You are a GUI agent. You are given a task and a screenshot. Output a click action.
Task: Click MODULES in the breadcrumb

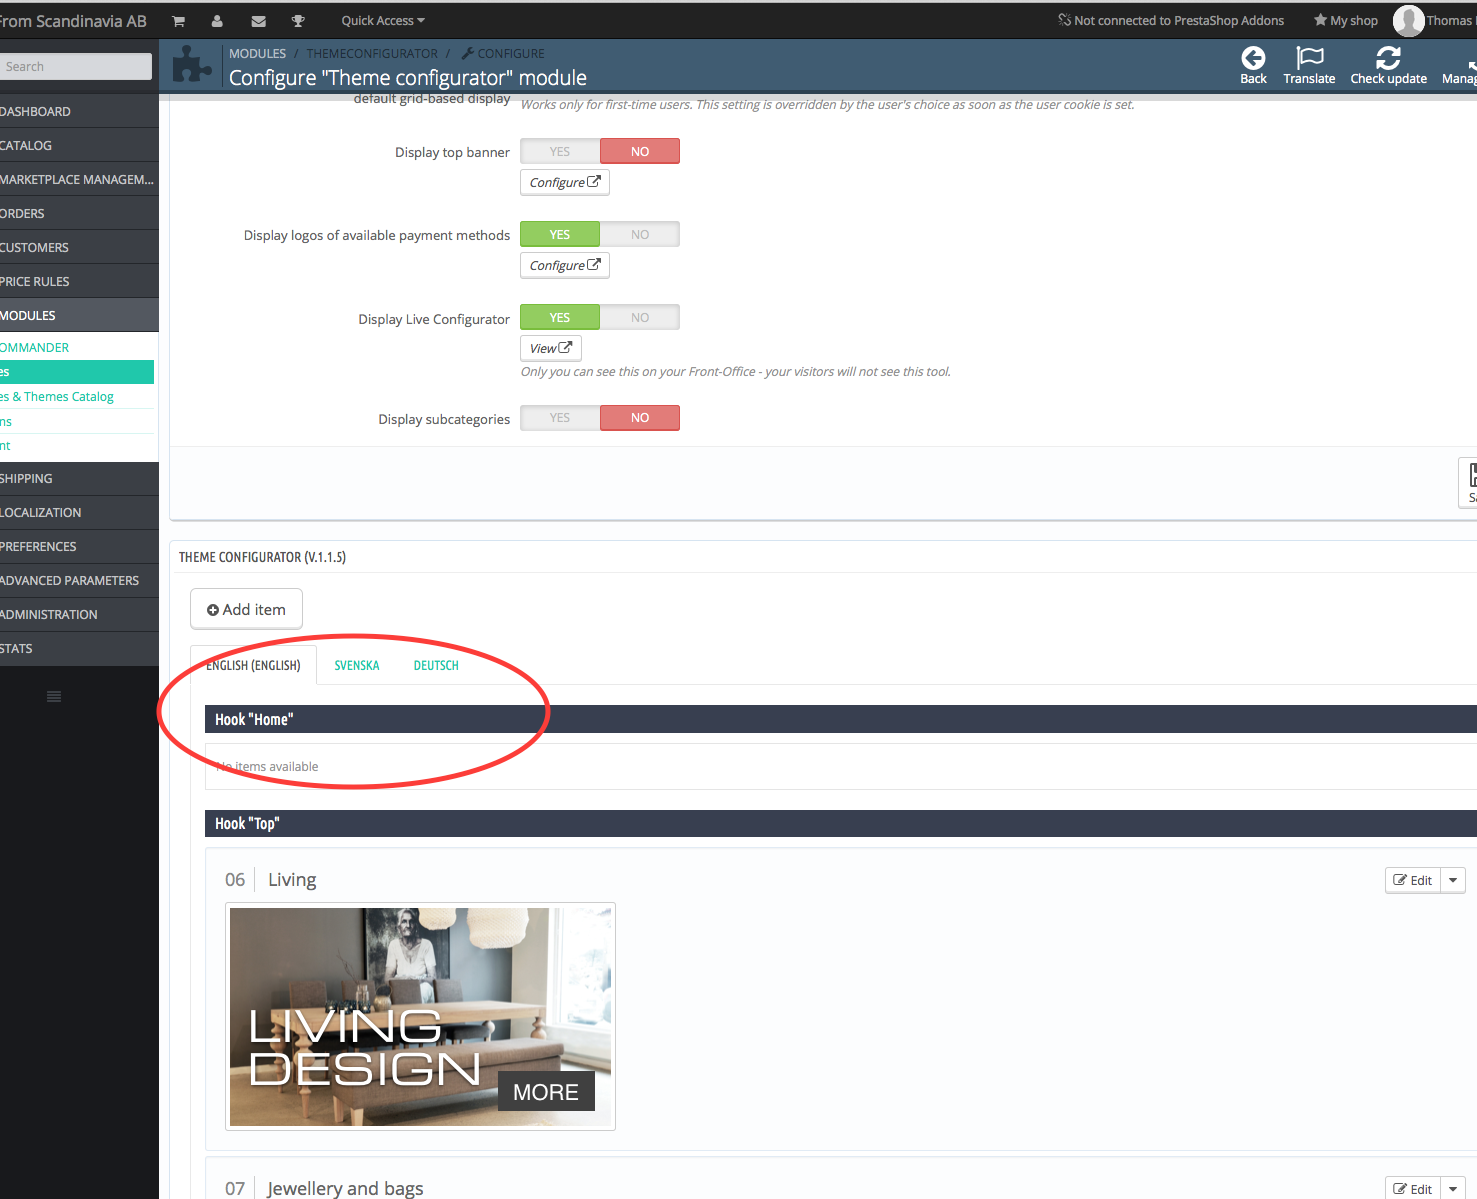click(257, 54)
